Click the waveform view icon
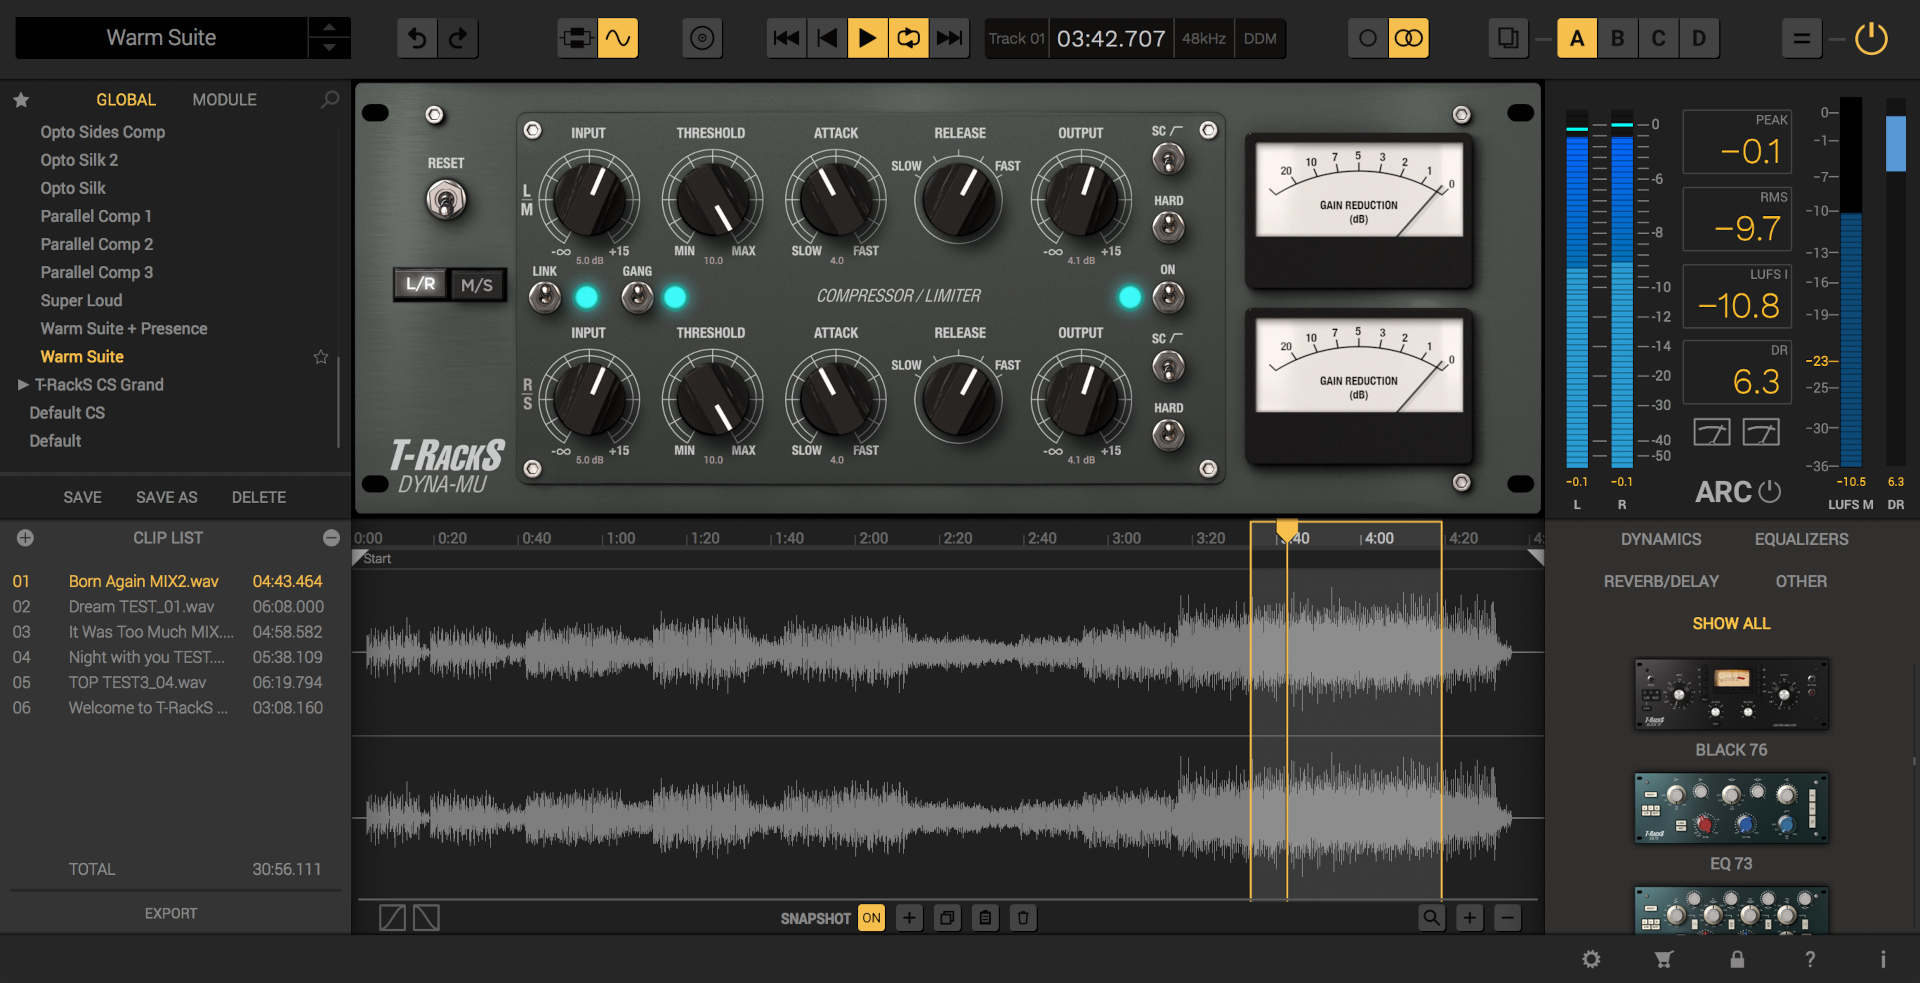The image size is (1920, 983). [x=618, y=38]
